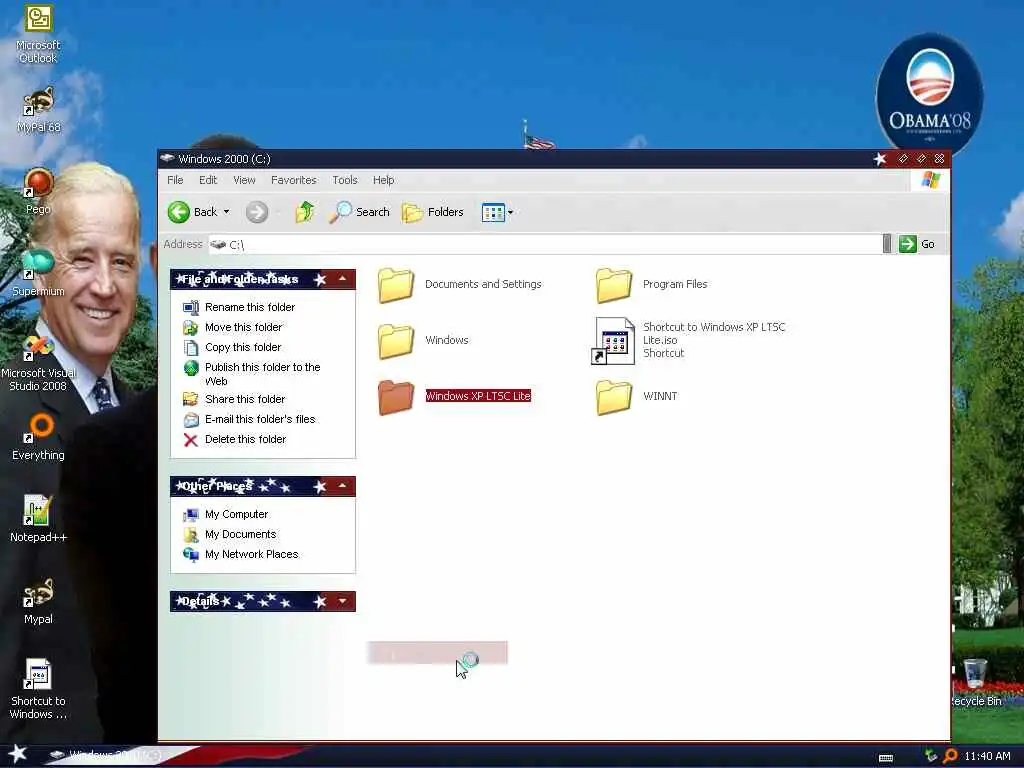Click the drive icon in title bar
Viewport: 1024px width, 768px height.
pyautogui.click(x=168, y=158)
